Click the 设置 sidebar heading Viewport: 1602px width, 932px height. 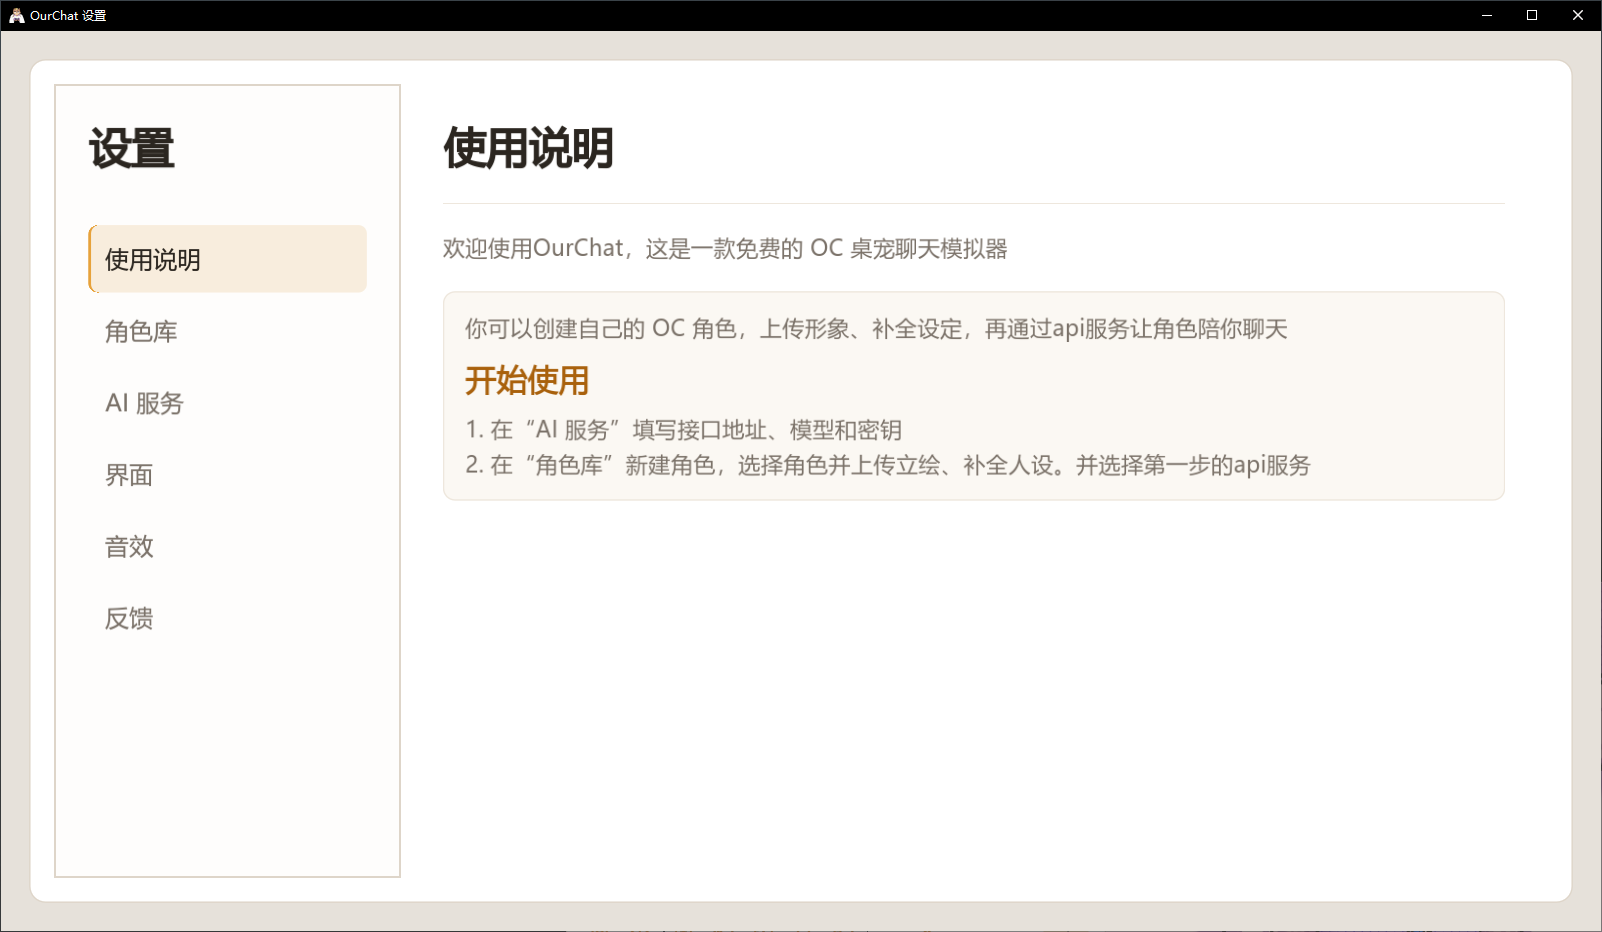pos(132,148)
